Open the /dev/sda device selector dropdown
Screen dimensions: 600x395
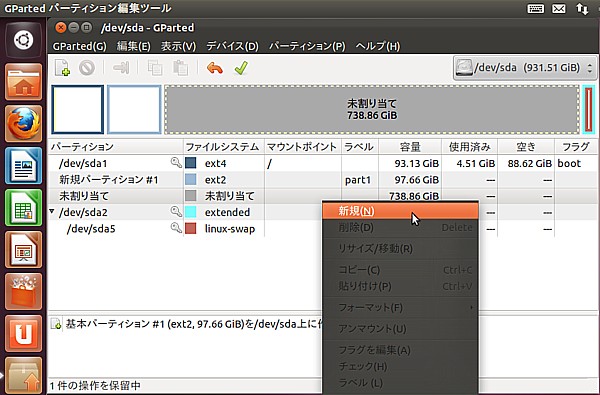click(524, 68)
